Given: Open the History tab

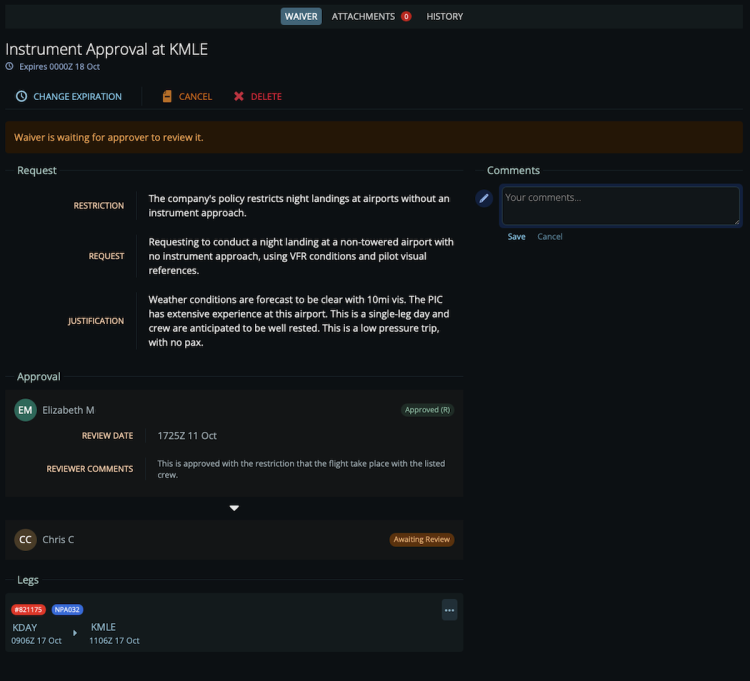Looking at the screenshot, I should (x=444, y=17).
